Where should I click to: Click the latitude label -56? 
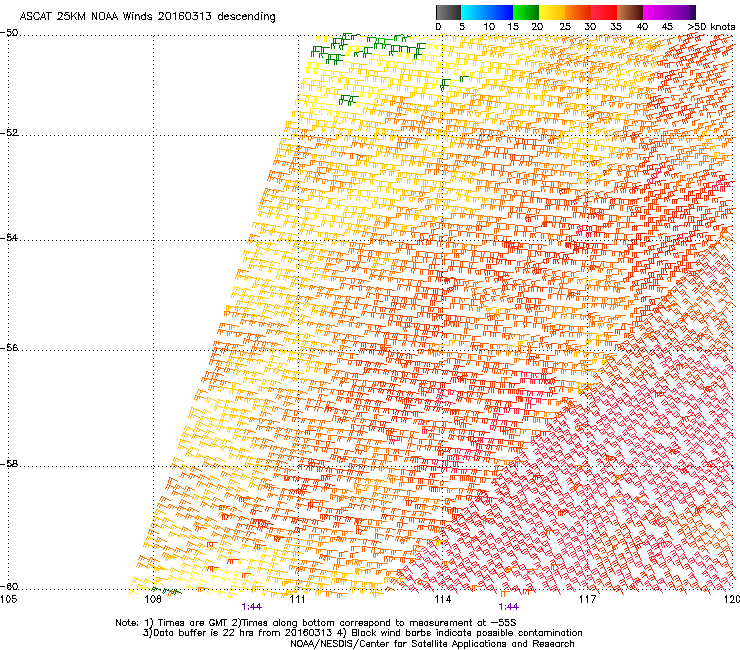point(9,347)
